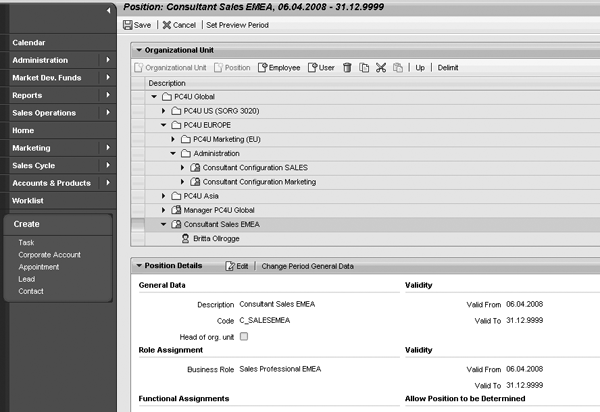Create a new Task link

26,243
